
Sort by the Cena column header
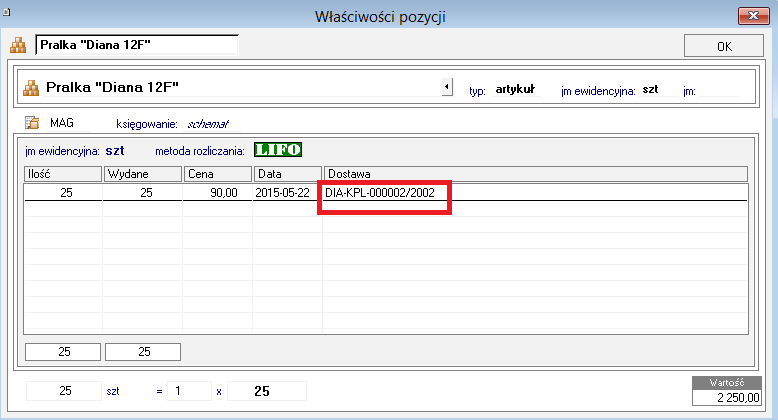218,174
